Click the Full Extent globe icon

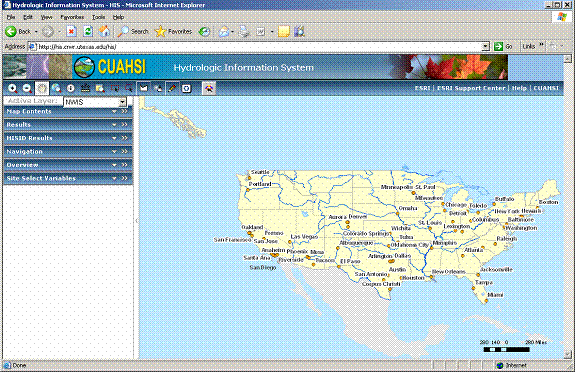click(56, 88)
